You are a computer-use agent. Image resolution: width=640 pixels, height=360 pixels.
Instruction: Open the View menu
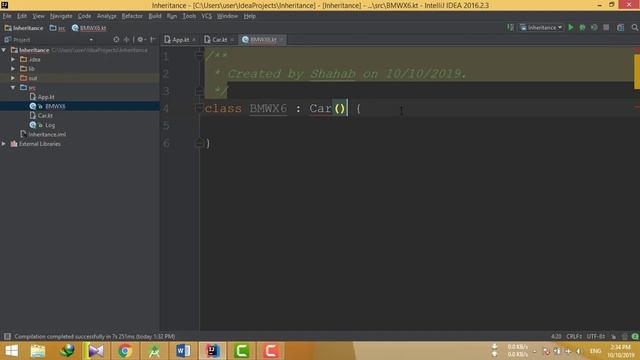(x=38, y=16)
